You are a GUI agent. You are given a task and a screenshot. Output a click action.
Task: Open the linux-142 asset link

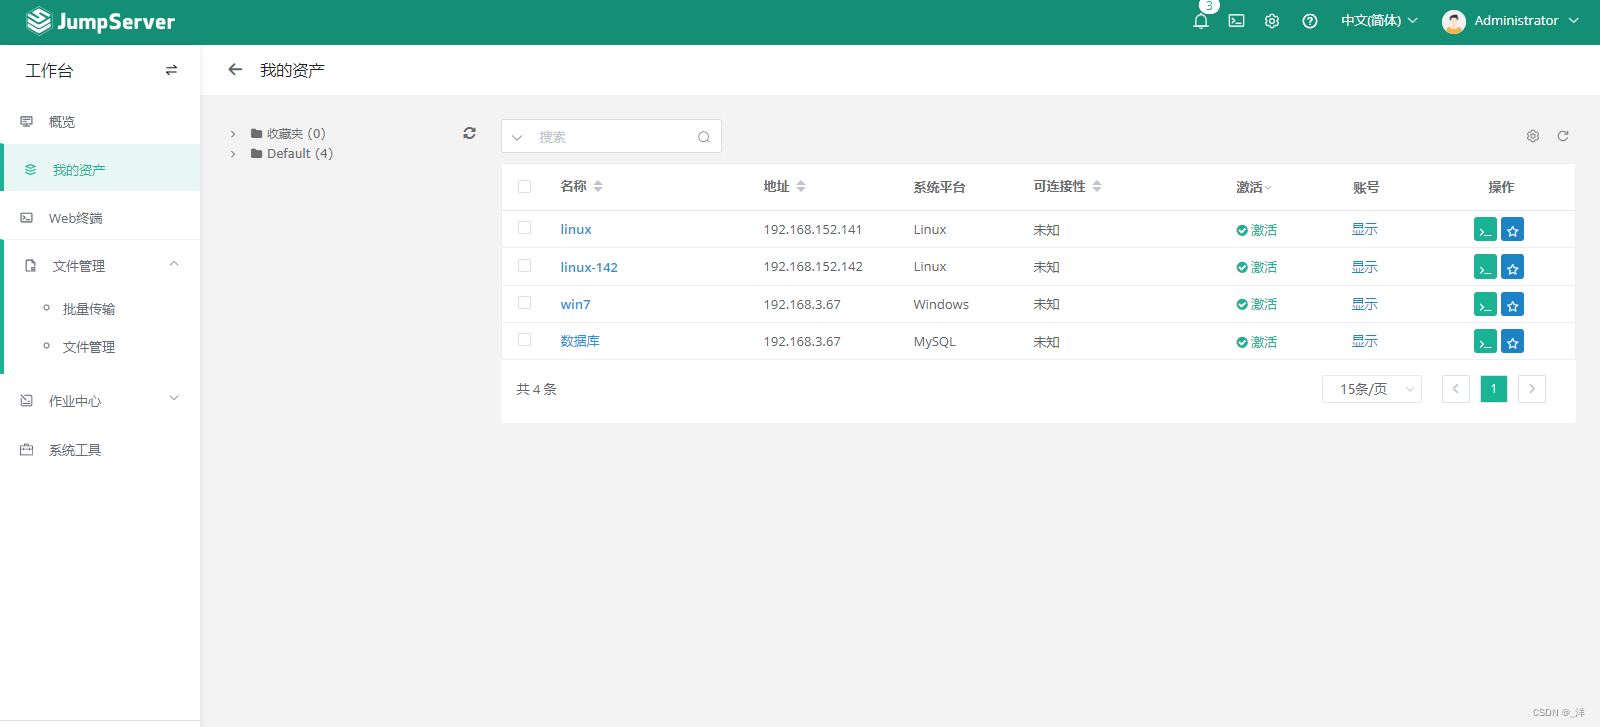pos(589,267)
